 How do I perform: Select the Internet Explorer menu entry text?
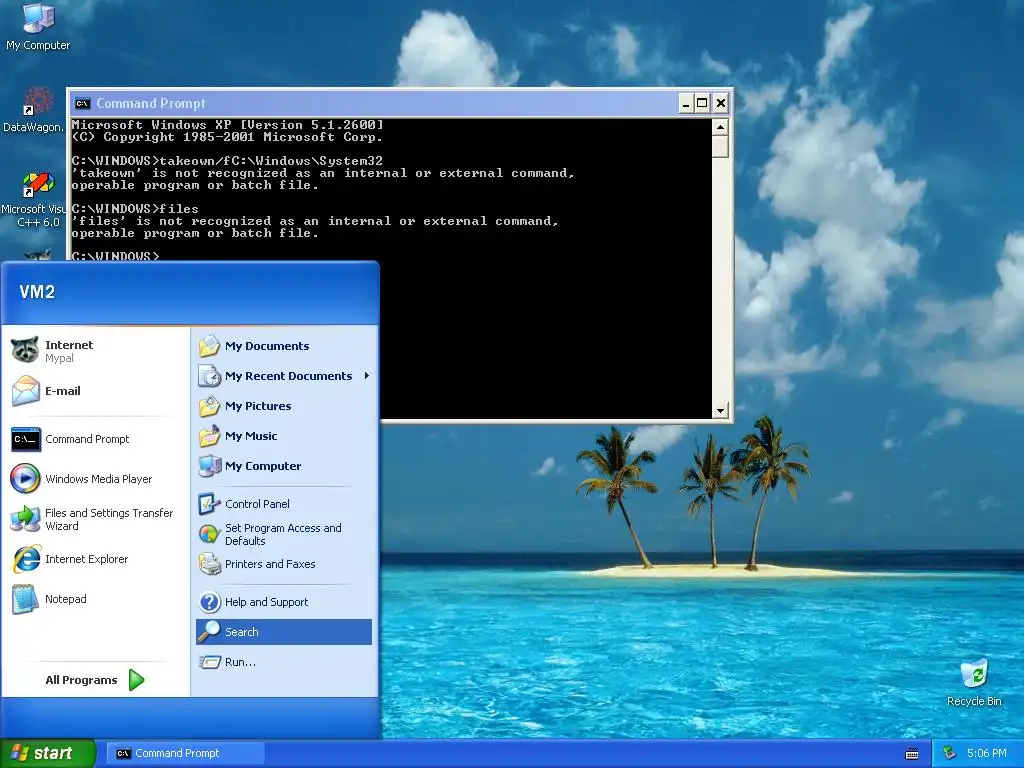86,559
